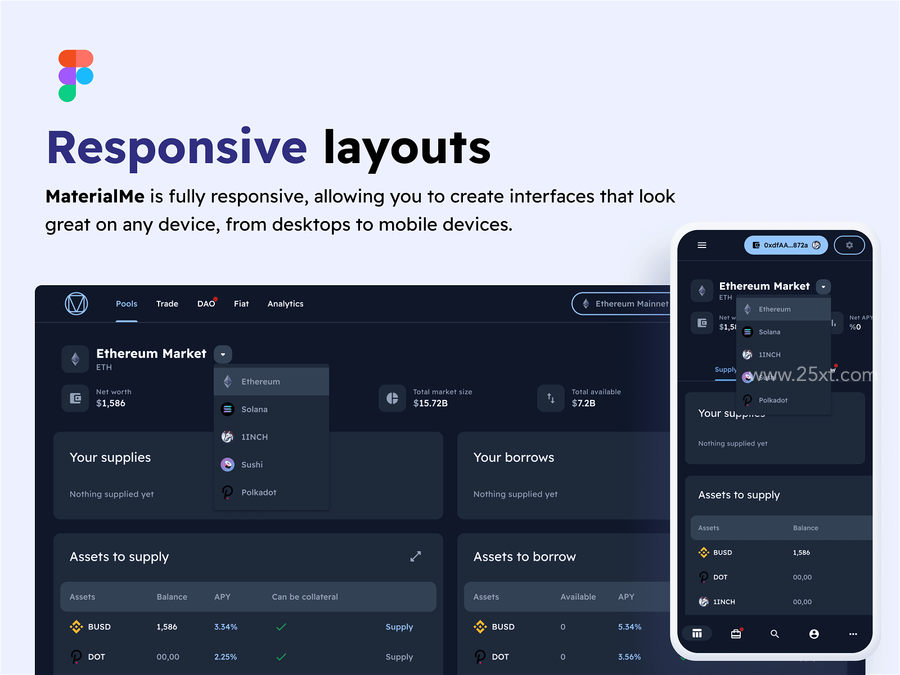Choose 1INCH in the phone market list
Screen dimensions: 900x675
[783, 355]
